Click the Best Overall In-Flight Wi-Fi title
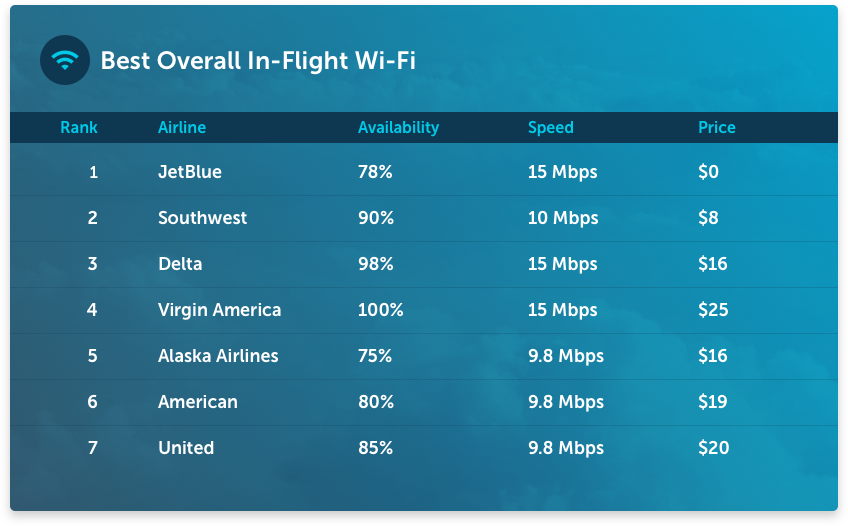Viewport: 848px width, 526px height. click(x=258, y=61)
